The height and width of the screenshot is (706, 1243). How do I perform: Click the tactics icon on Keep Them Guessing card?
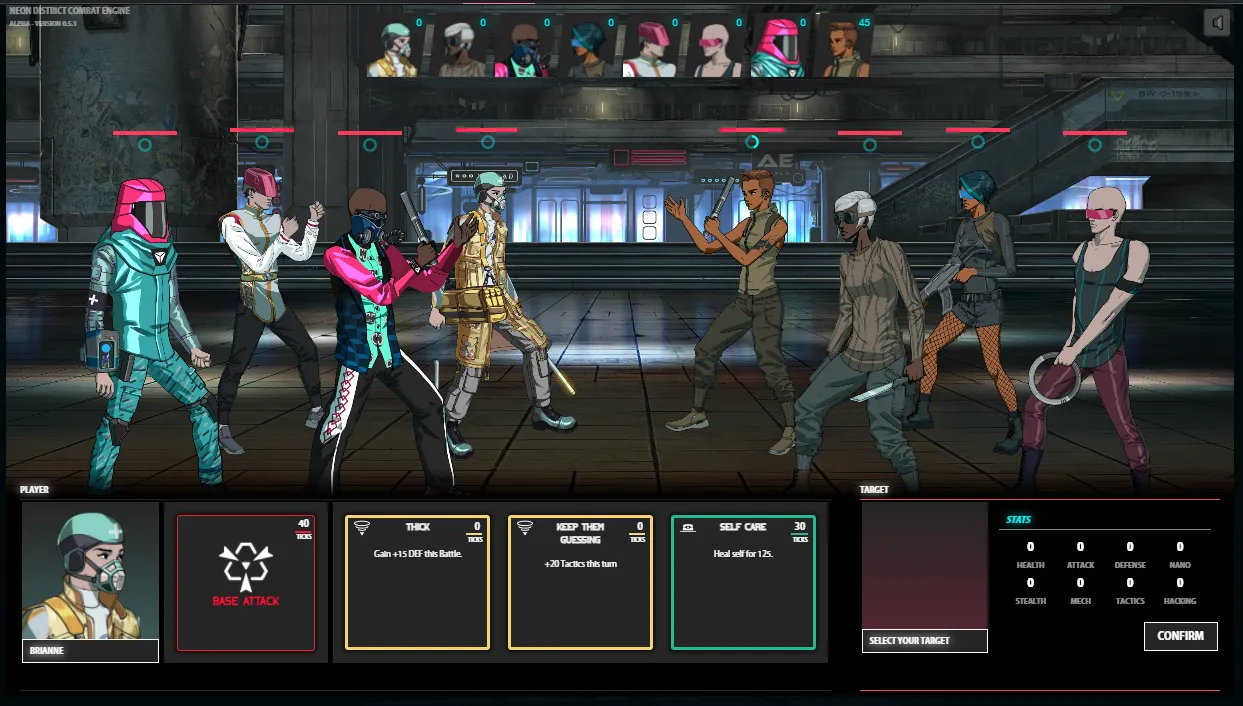tap(525, 528)
